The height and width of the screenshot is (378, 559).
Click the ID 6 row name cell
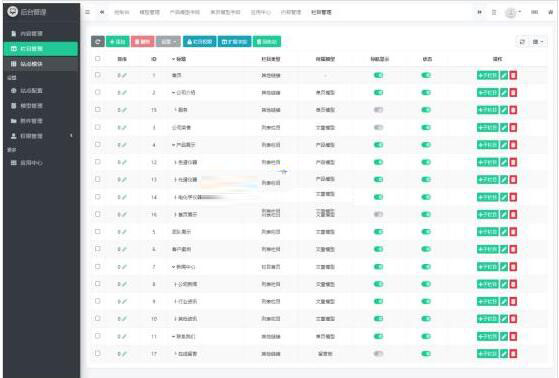click(181, 249)
